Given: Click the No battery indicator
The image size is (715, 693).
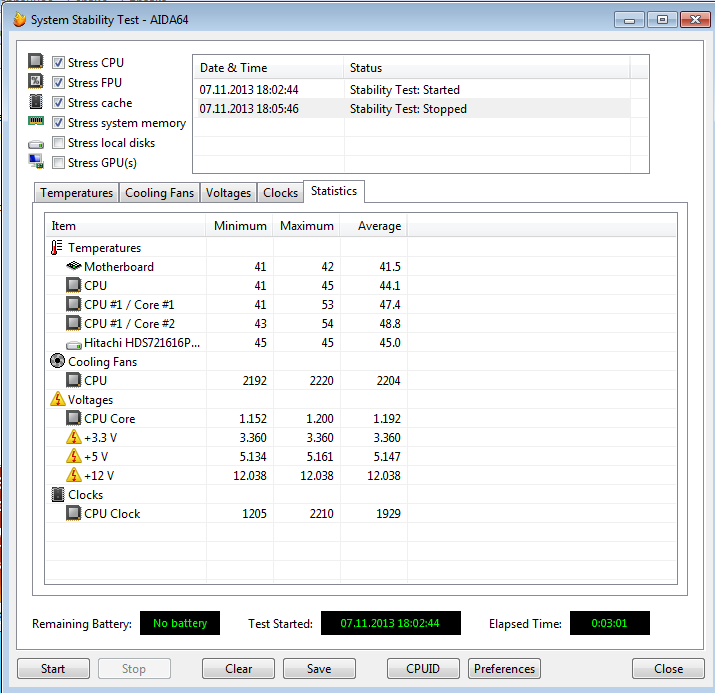Looking at the screenshot, I should (x=180, y=623).
